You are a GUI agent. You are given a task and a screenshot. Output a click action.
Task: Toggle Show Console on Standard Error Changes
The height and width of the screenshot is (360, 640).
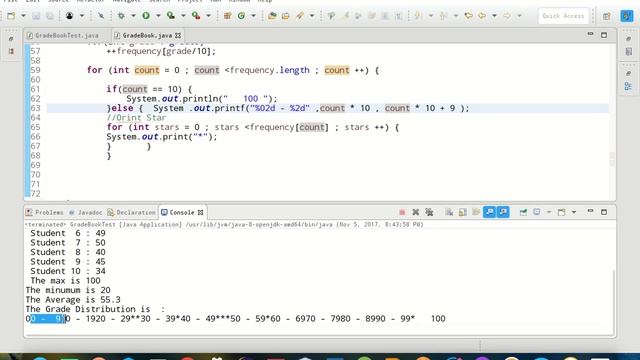503,212
